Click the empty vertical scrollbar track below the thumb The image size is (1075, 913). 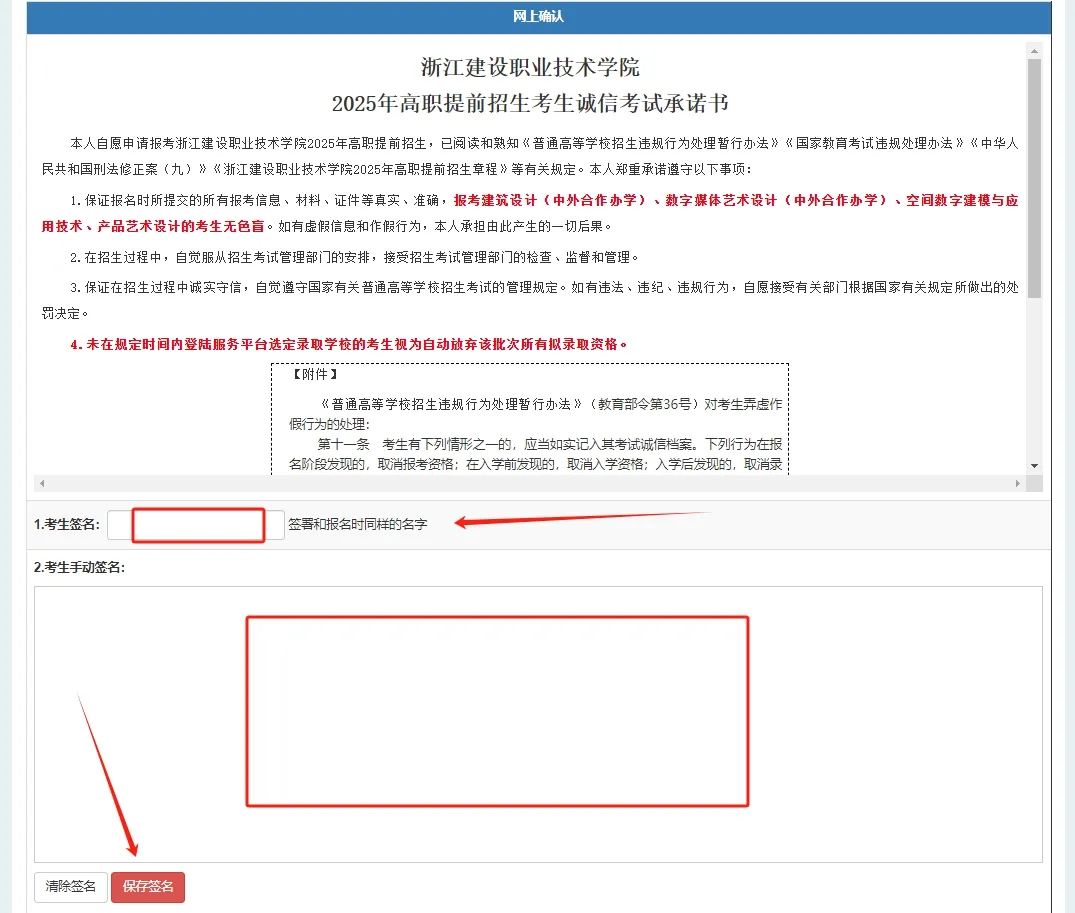pos(1034,380)
